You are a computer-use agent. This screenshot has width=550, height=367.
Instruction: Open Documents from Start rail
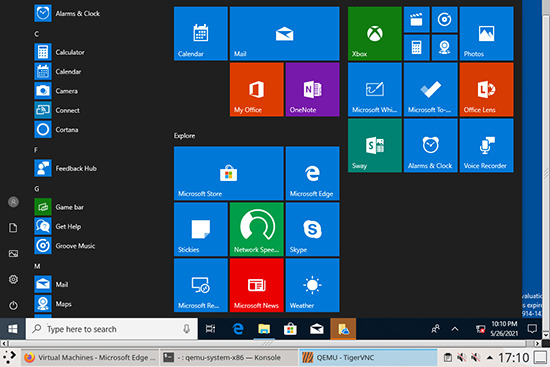[13, 228]
